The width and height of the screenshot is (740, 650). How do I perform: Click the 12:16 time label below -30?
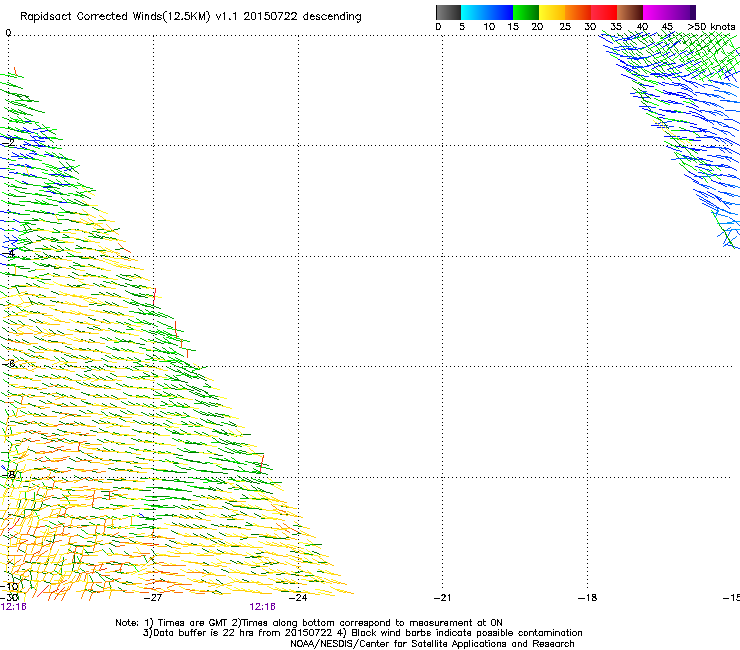14,607
